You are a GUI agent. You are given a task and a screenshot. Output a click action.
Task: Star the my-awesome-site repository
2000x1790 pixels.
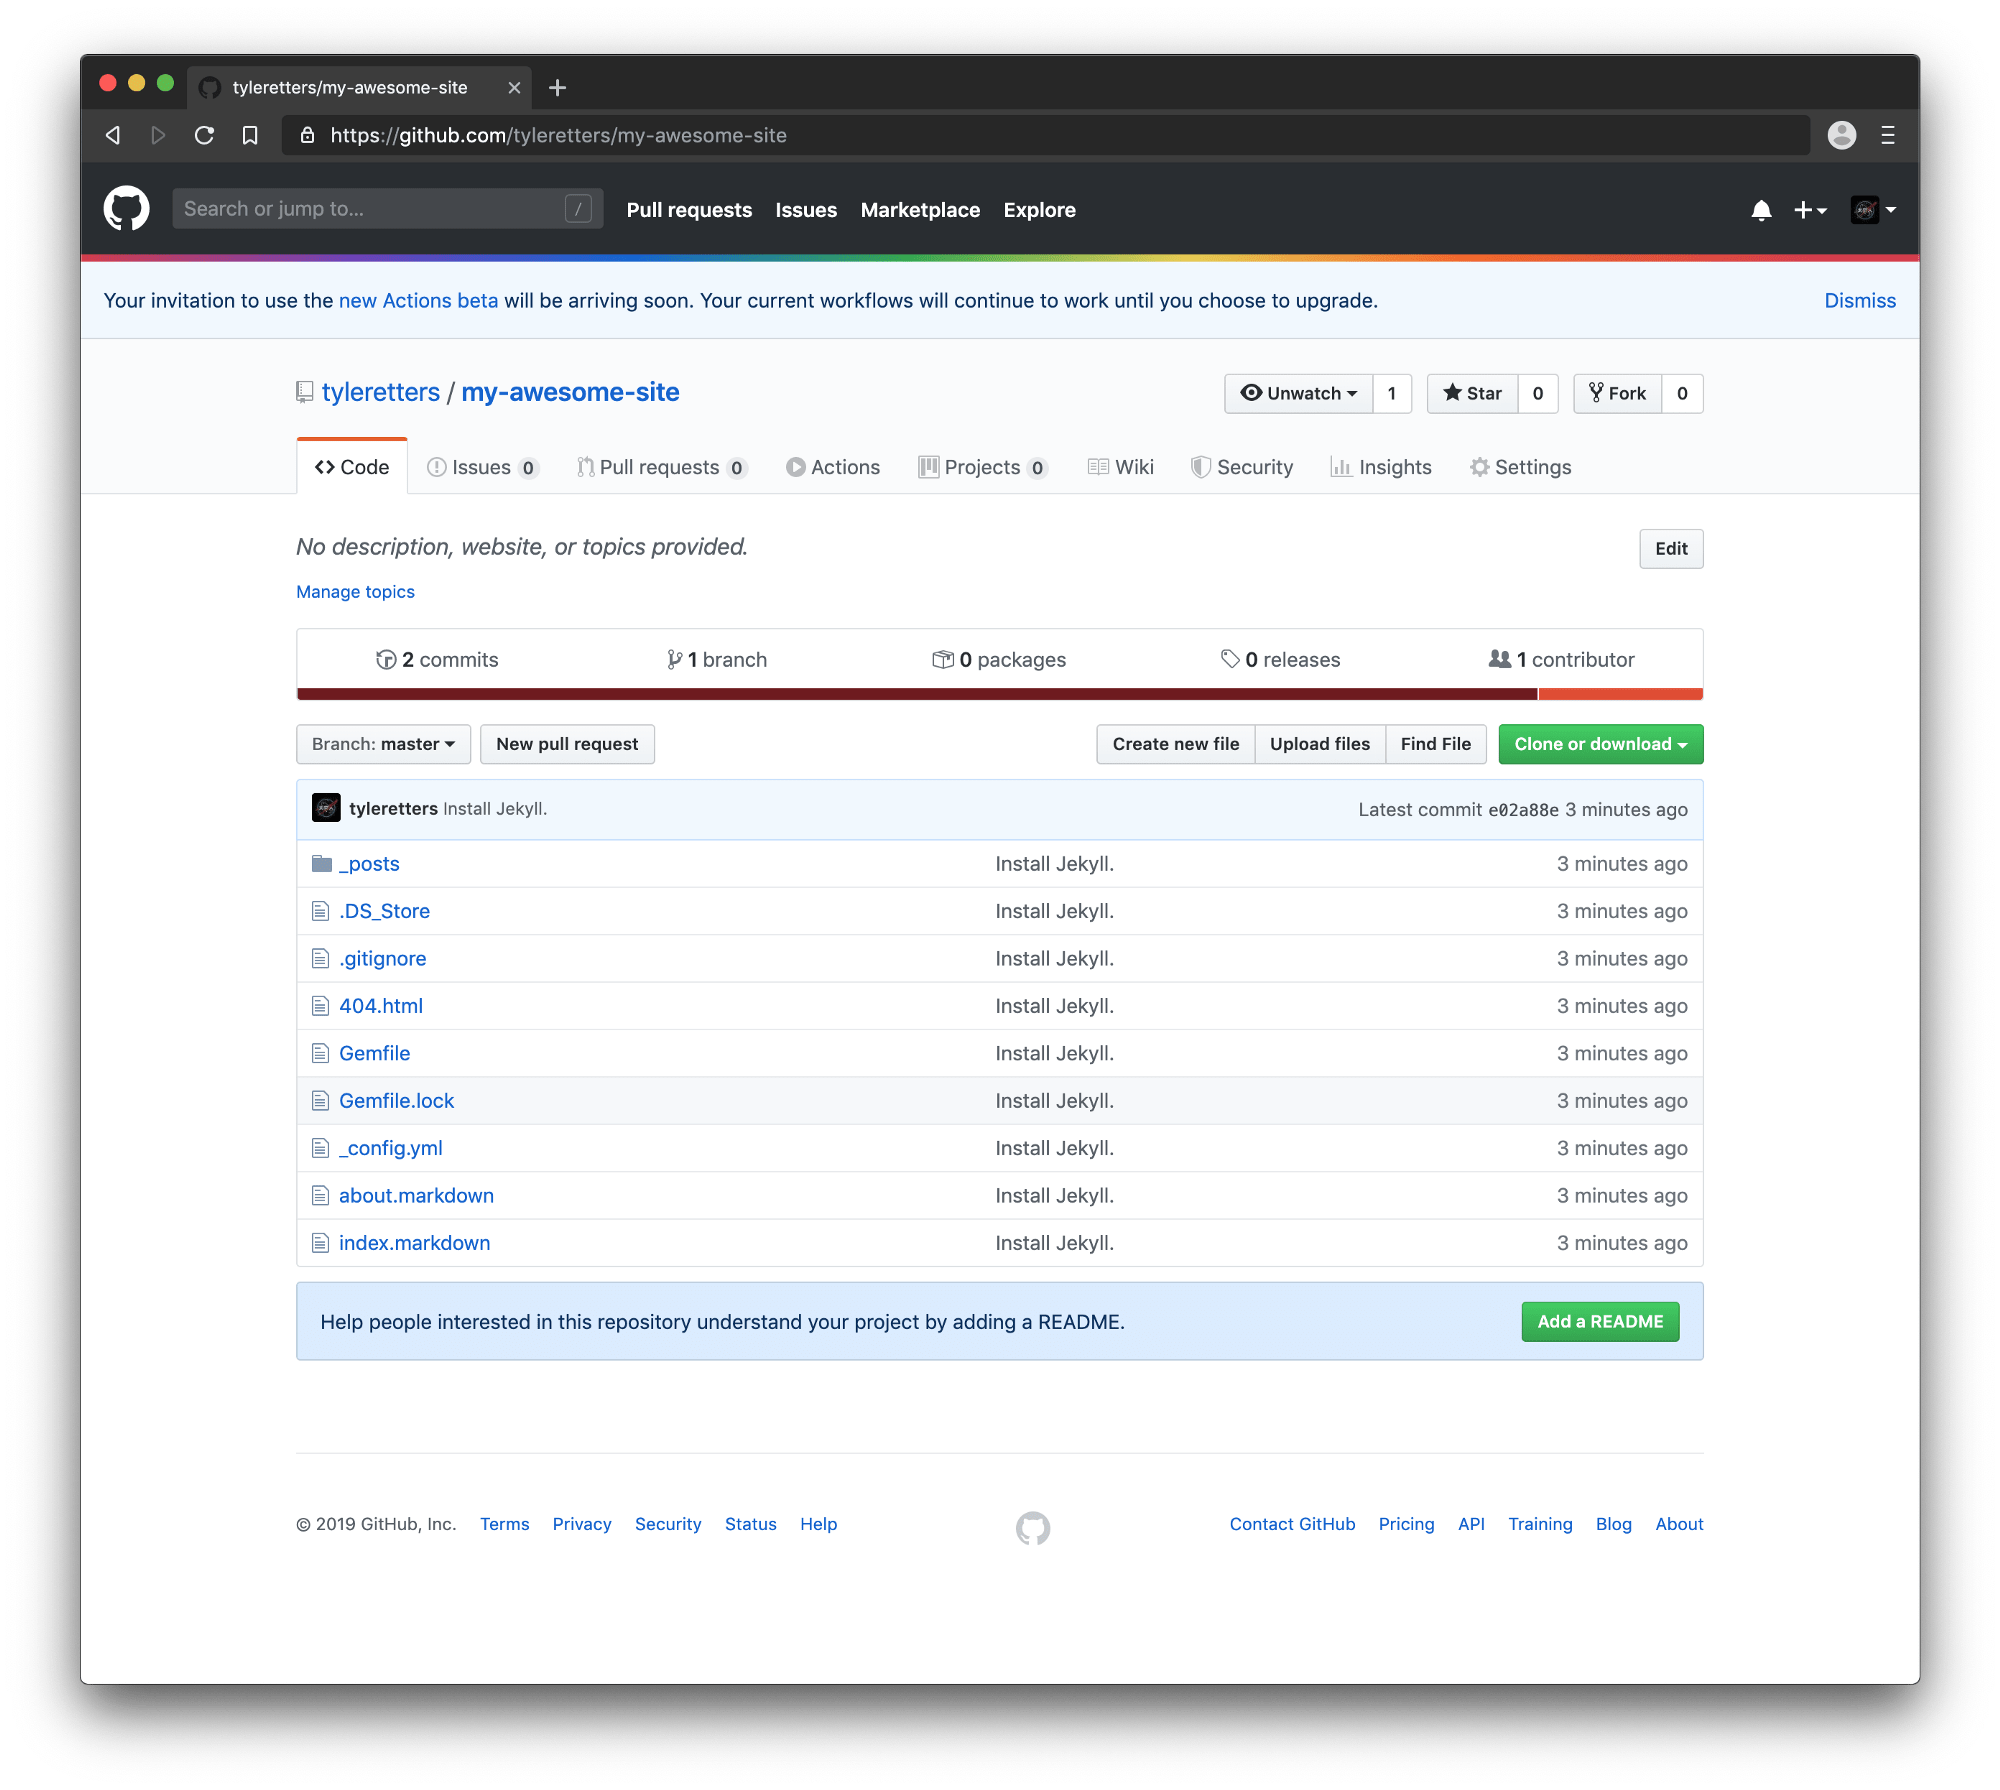click(x=1472, y=393)
